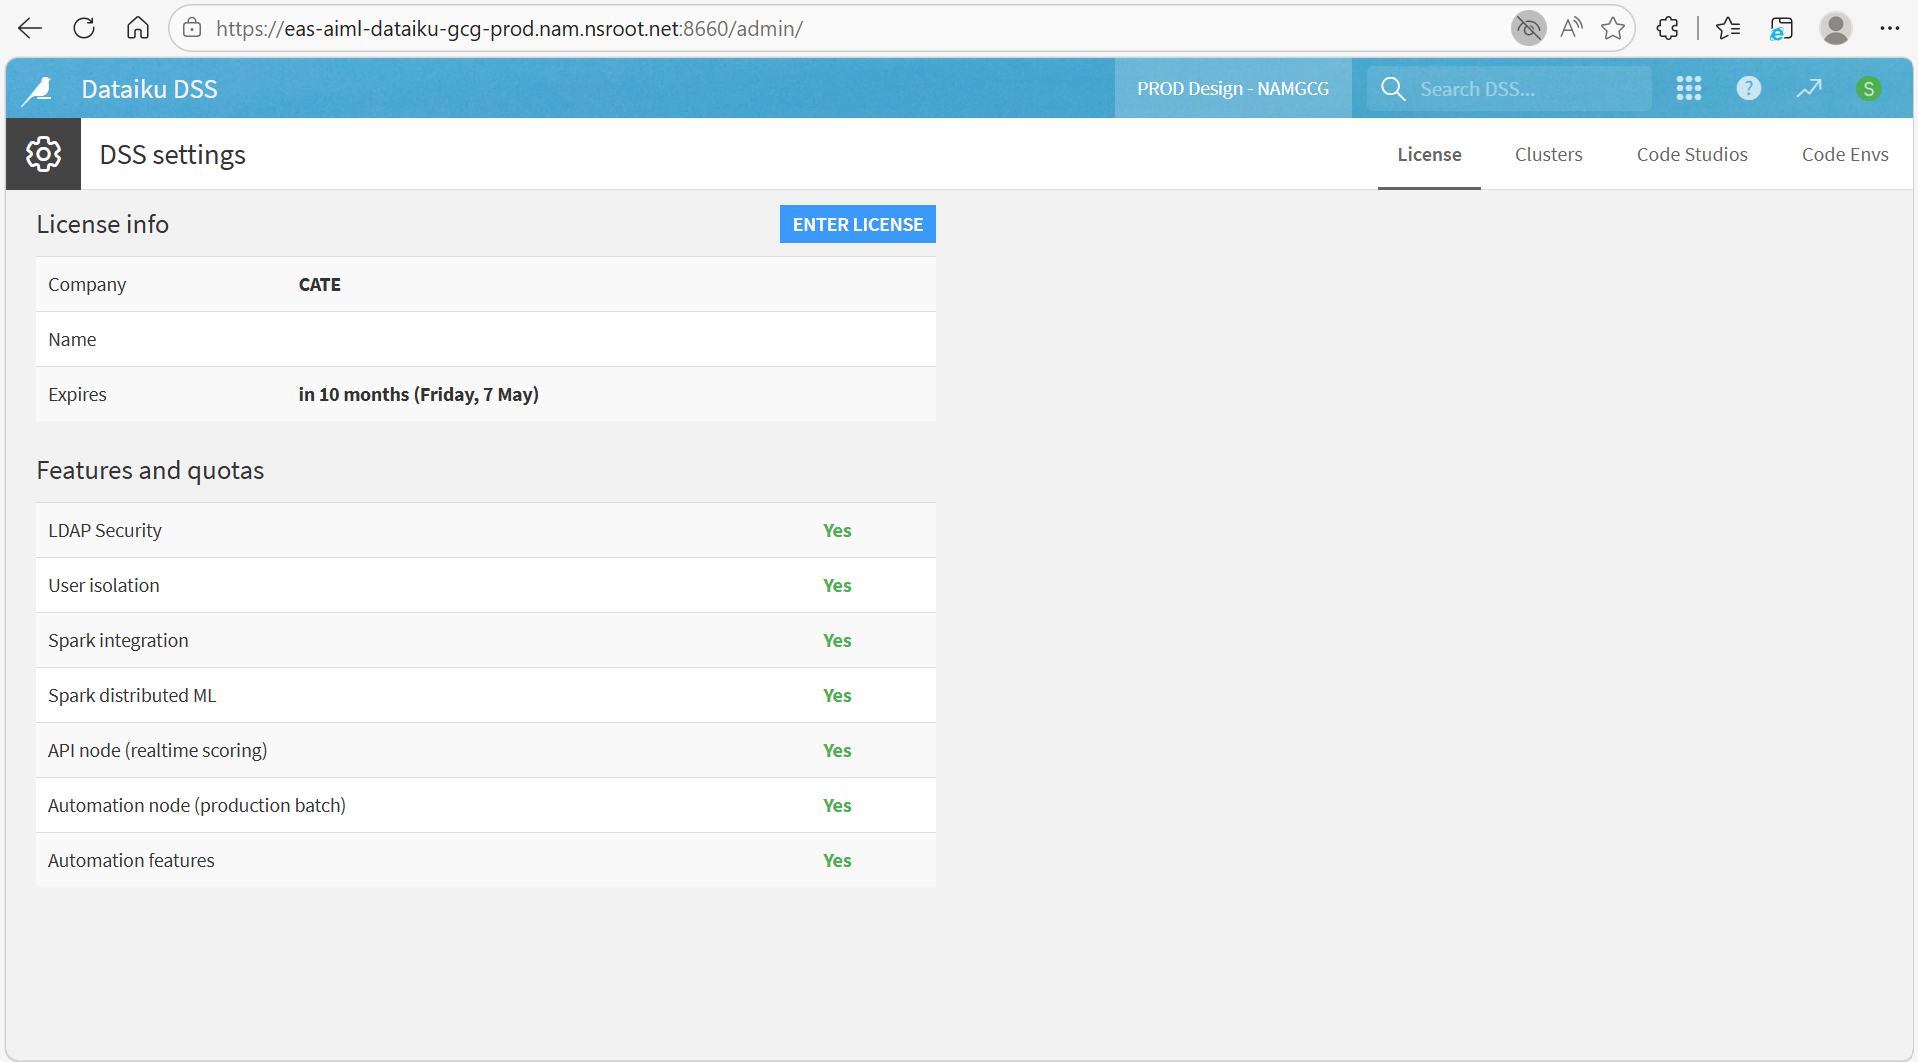This screenshot has width=1918, height=1062.
Task: Click the Expires field label
Action: click(x=77, y=395)
